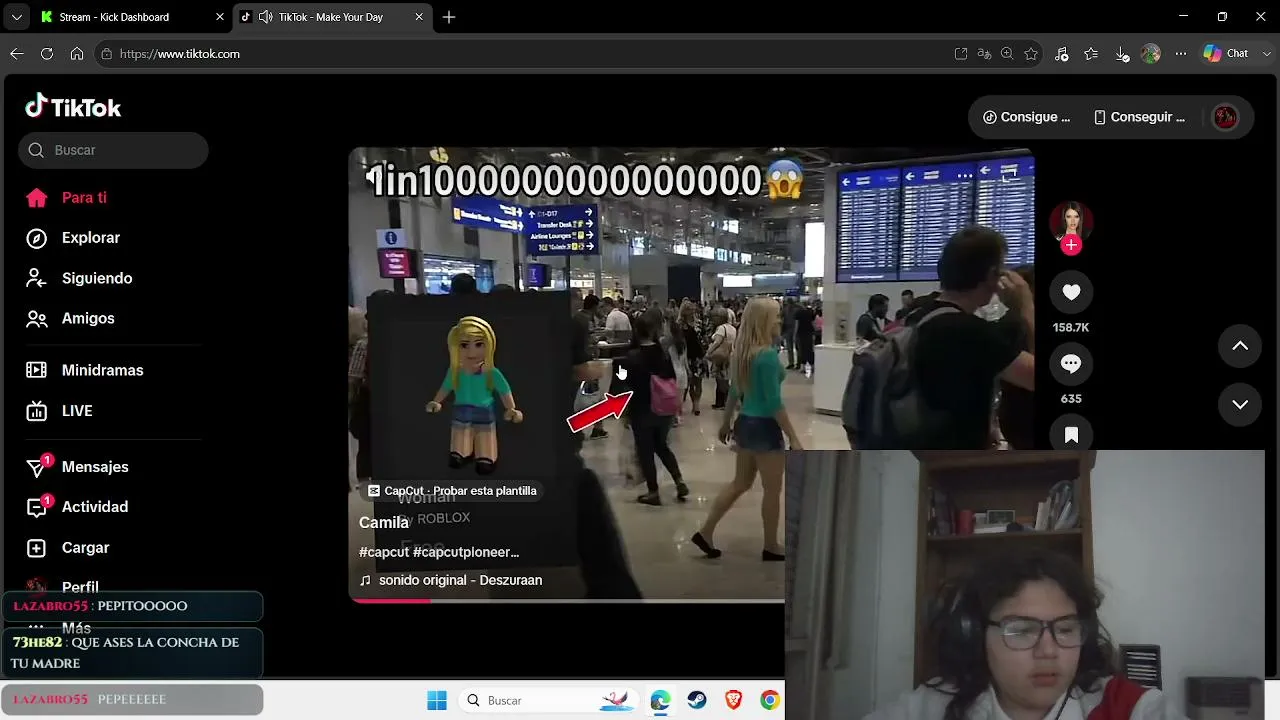Open sonido original - Deszuraan sound

point(451,580)
